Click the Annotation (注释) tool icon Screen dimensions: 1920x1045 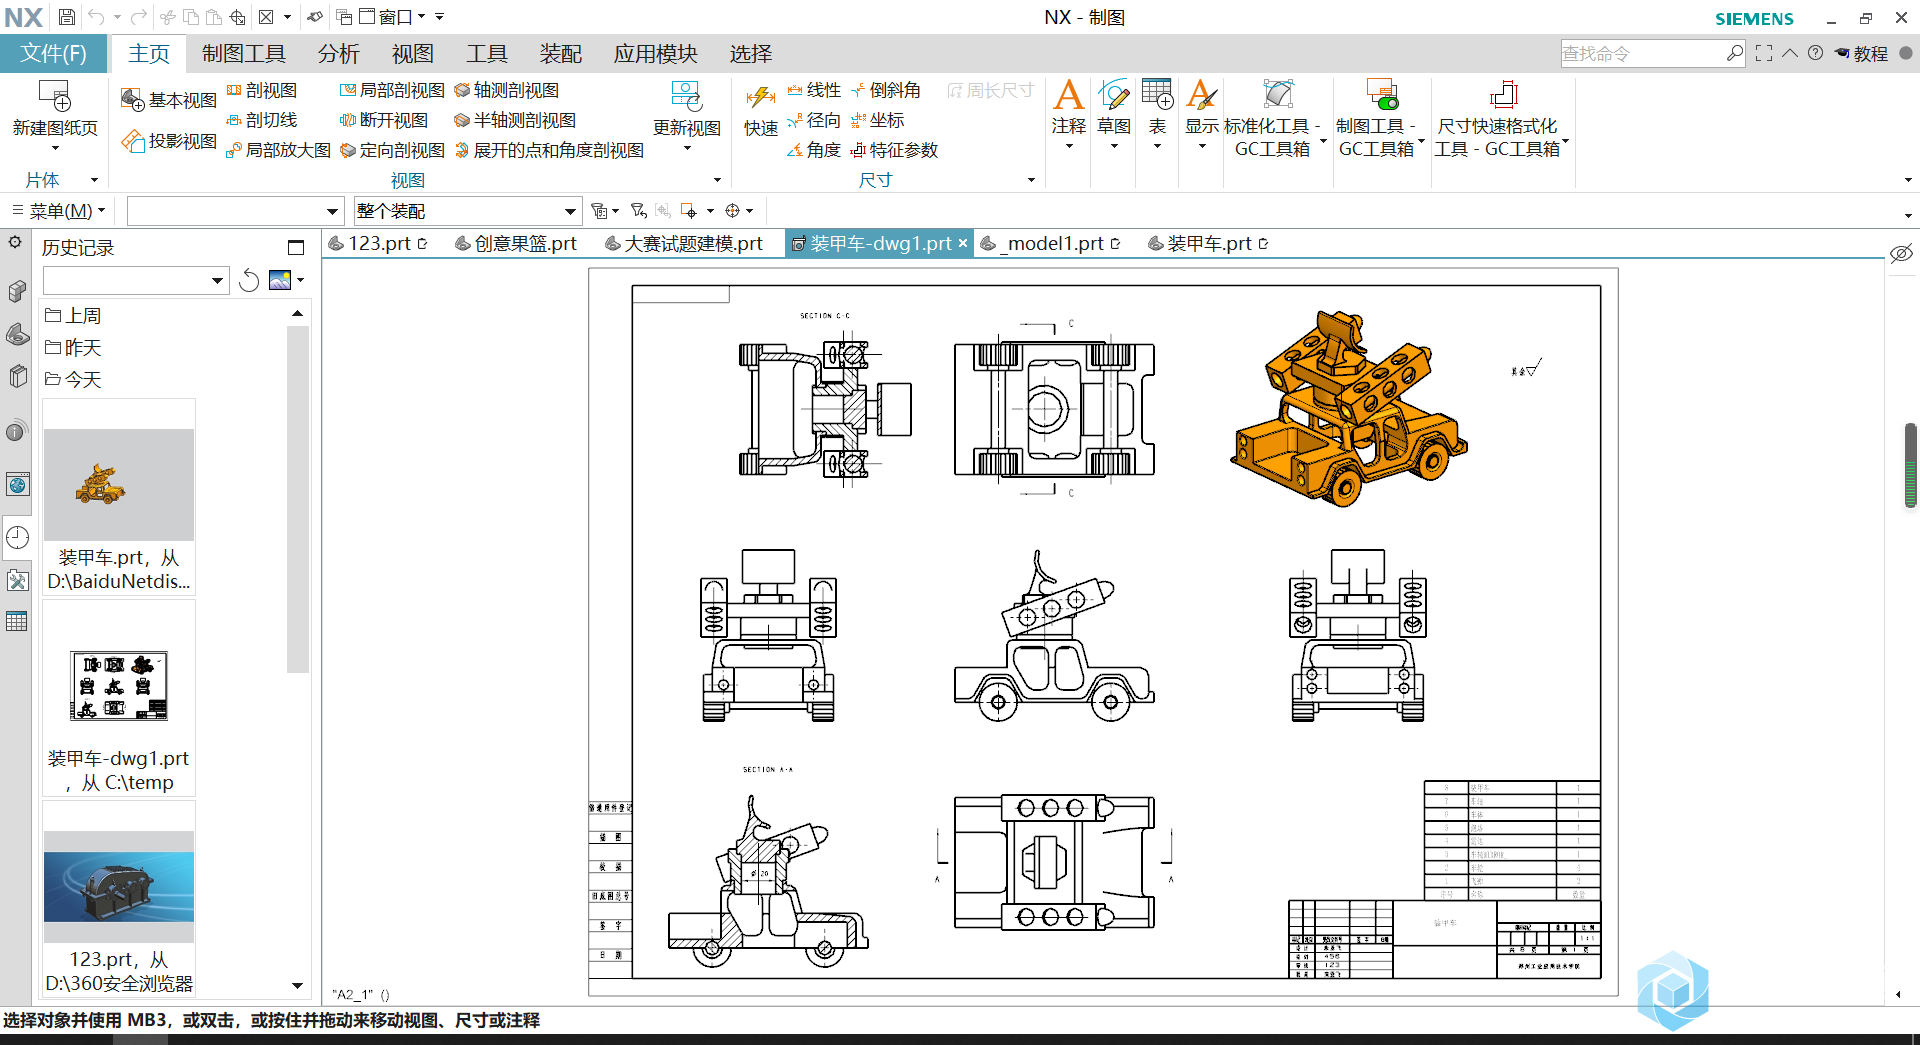(x=1068, y=96)
